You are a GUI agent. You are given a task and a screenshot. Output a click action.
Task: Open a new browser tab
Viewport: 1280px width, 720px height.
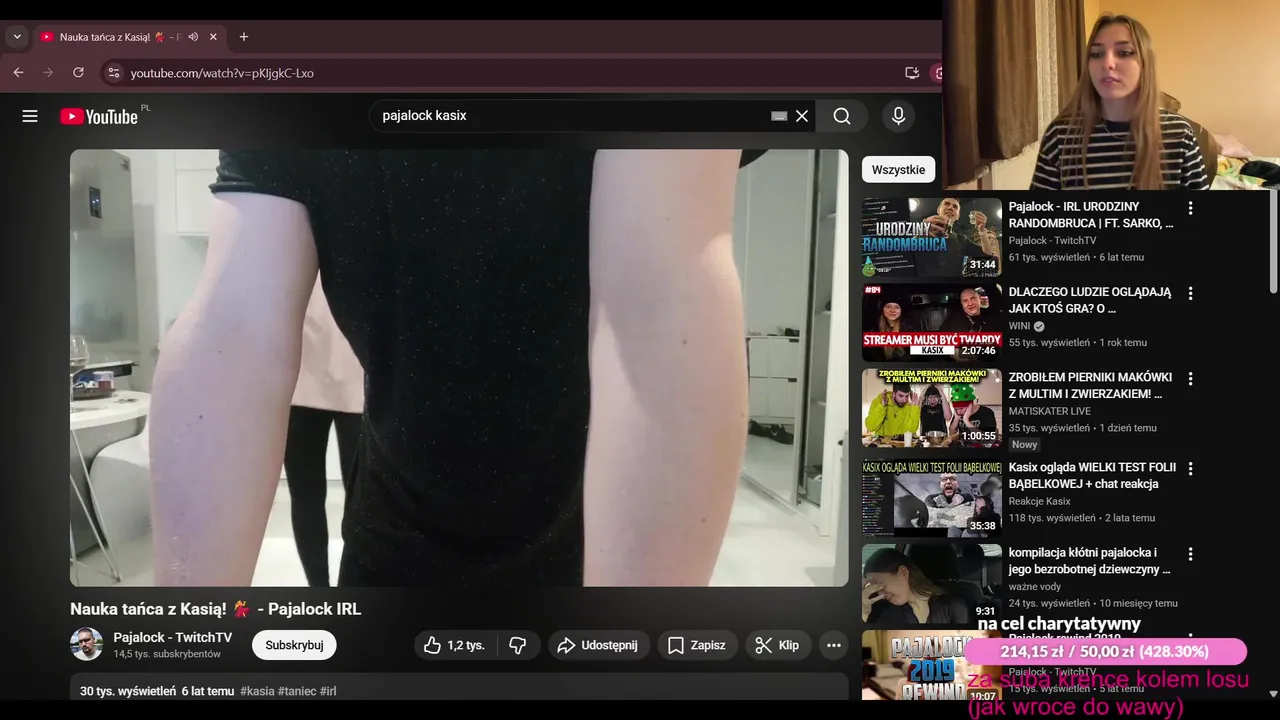243,37
